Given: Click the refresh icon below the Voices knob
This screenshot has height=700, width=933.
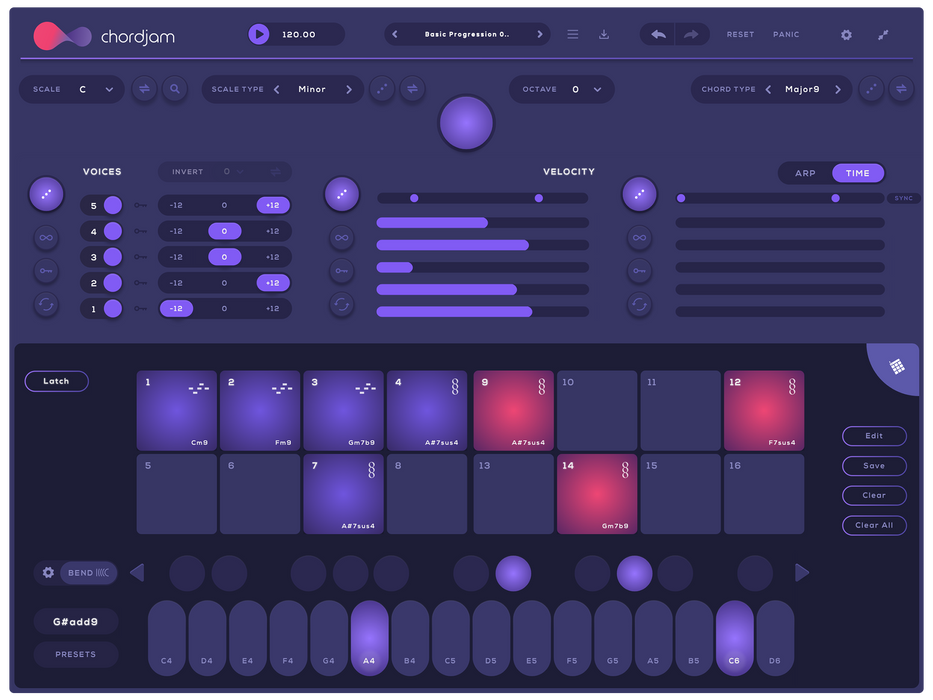Looking at the screenshot, I should pos(46,305).
